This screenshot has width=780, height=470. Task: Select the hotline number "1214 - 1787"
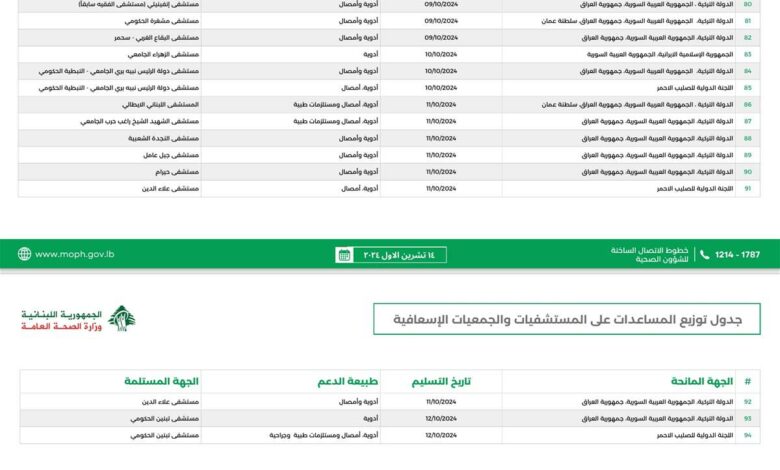tap(737, 255)
